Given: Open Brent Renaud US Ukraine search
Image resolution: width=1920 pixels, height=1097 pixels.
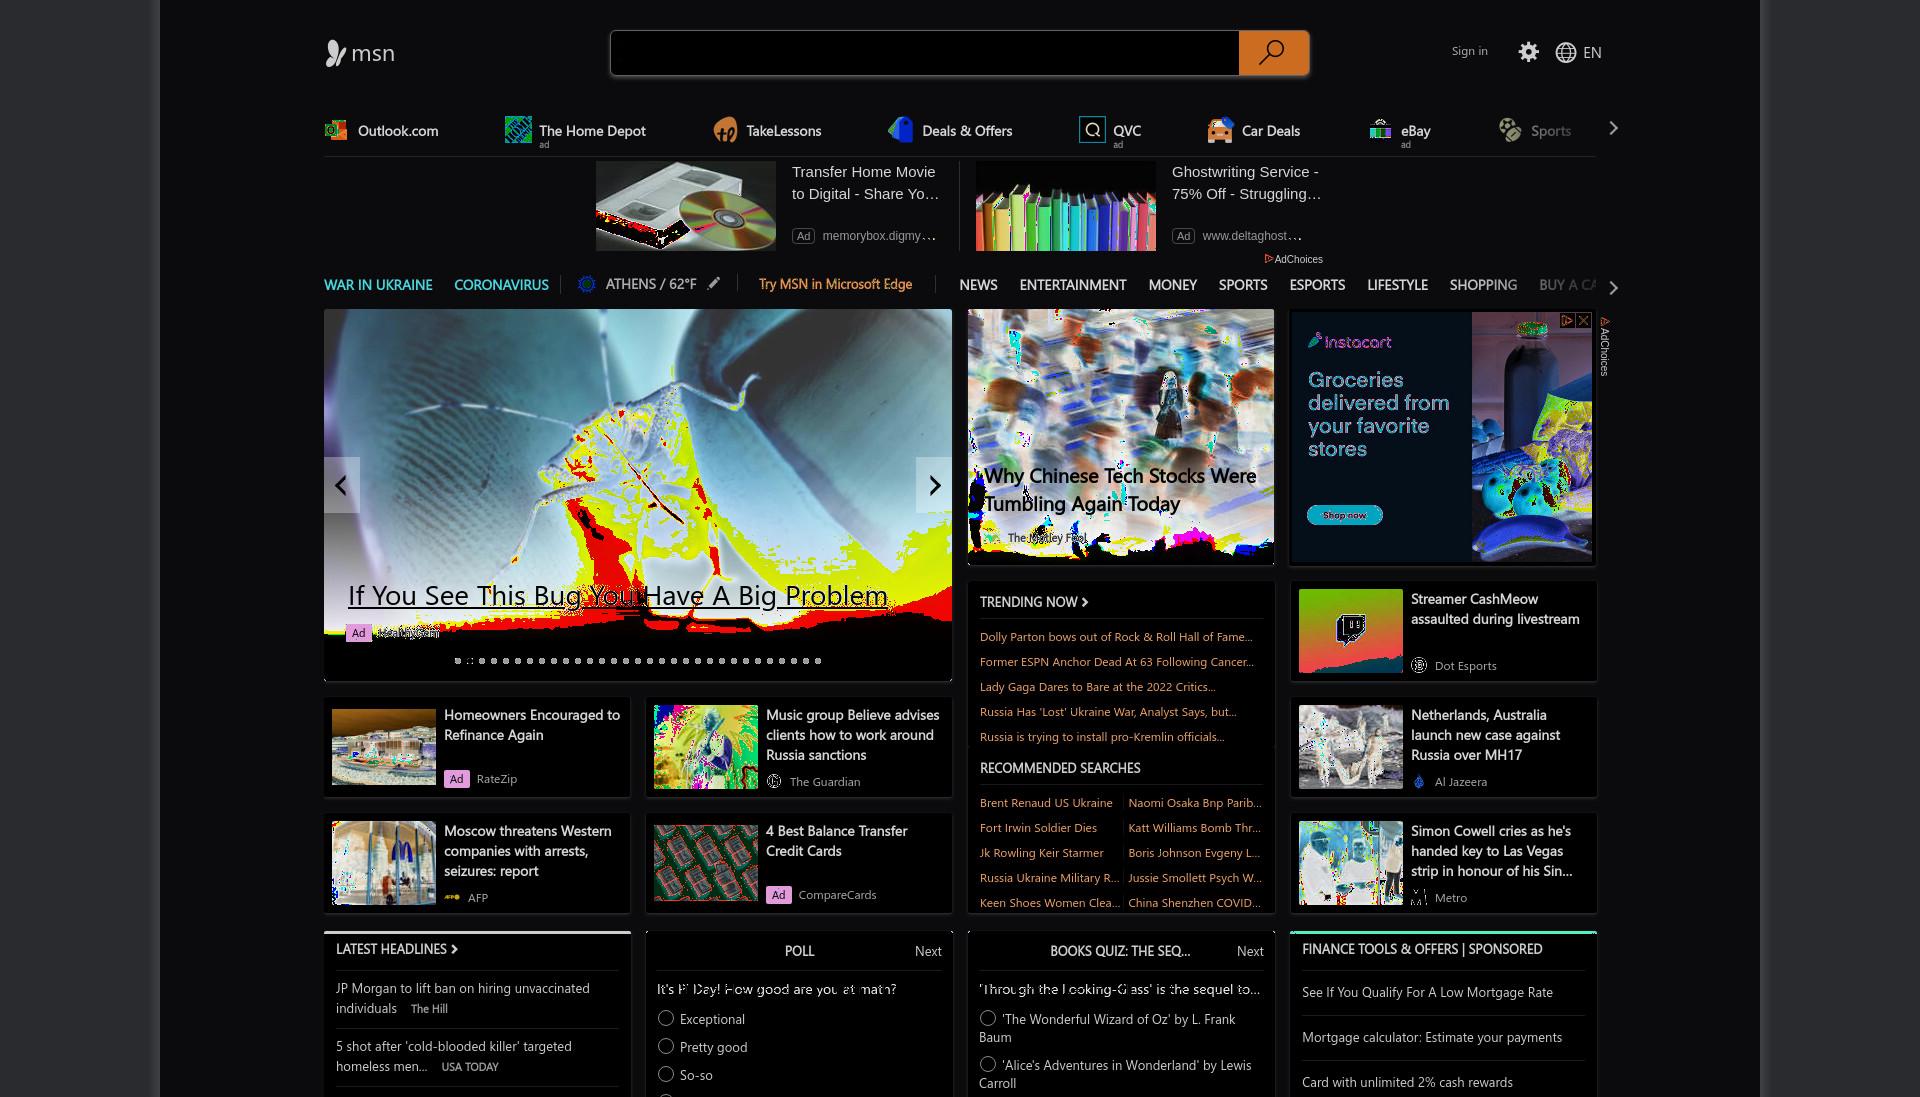Looking at the screenshot, I should (1046, 803).
